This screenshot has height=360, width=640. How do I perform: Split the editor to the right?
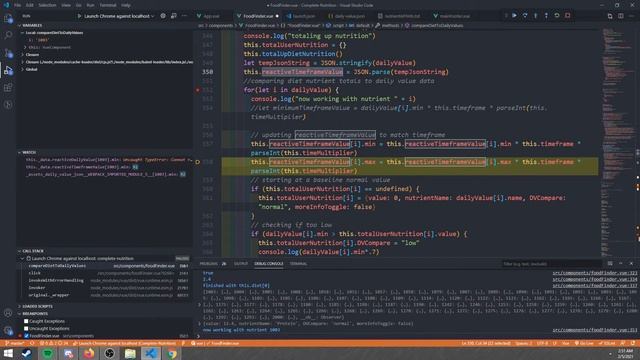pos(621,16)
